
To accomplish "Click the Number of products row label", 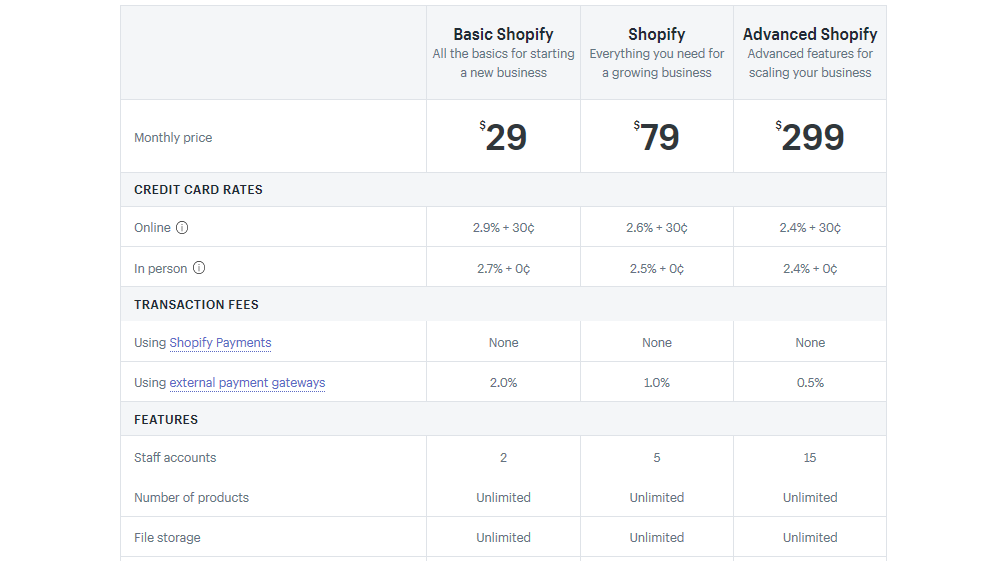I will 191,498.
